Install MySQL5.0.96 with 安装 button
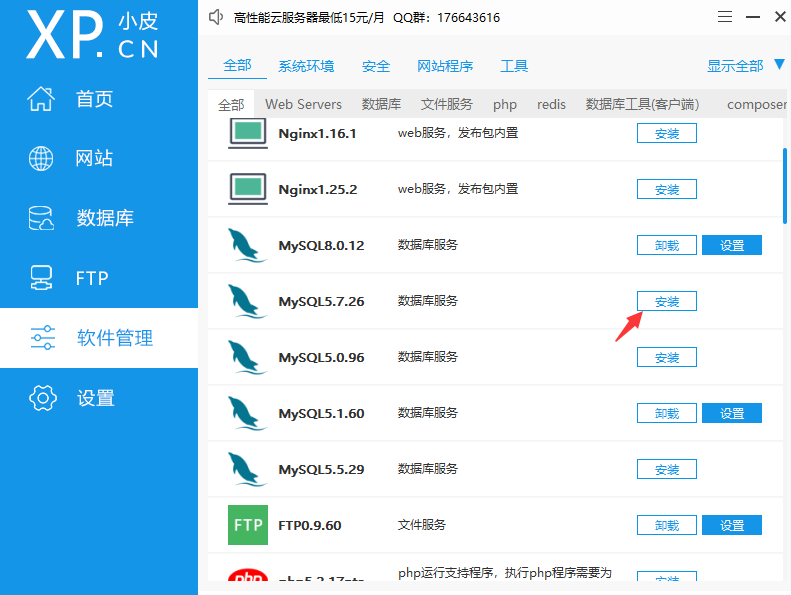Screen dimensions: 791x595 click(x=667, y=357)
